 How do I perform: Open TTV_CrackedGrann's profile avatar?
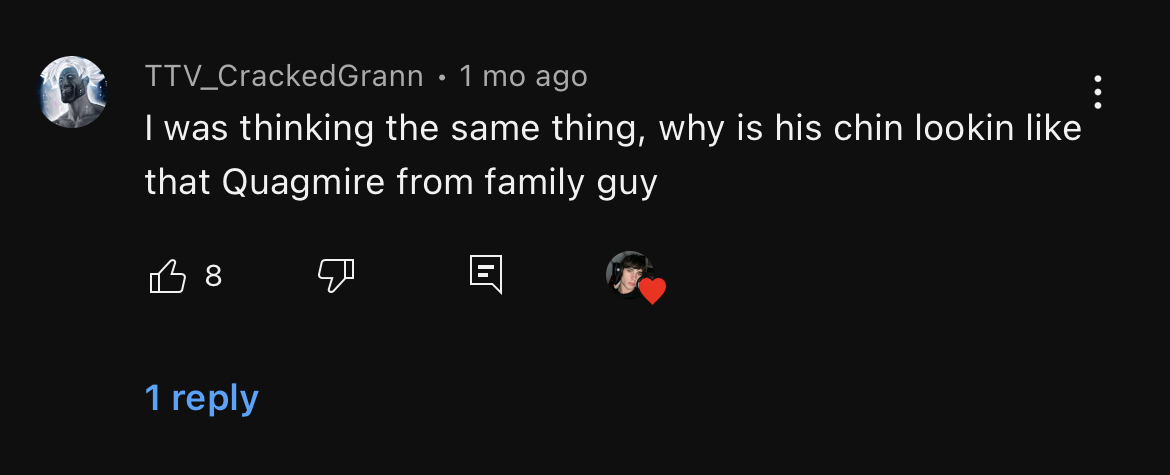click(x=73, y=92)
